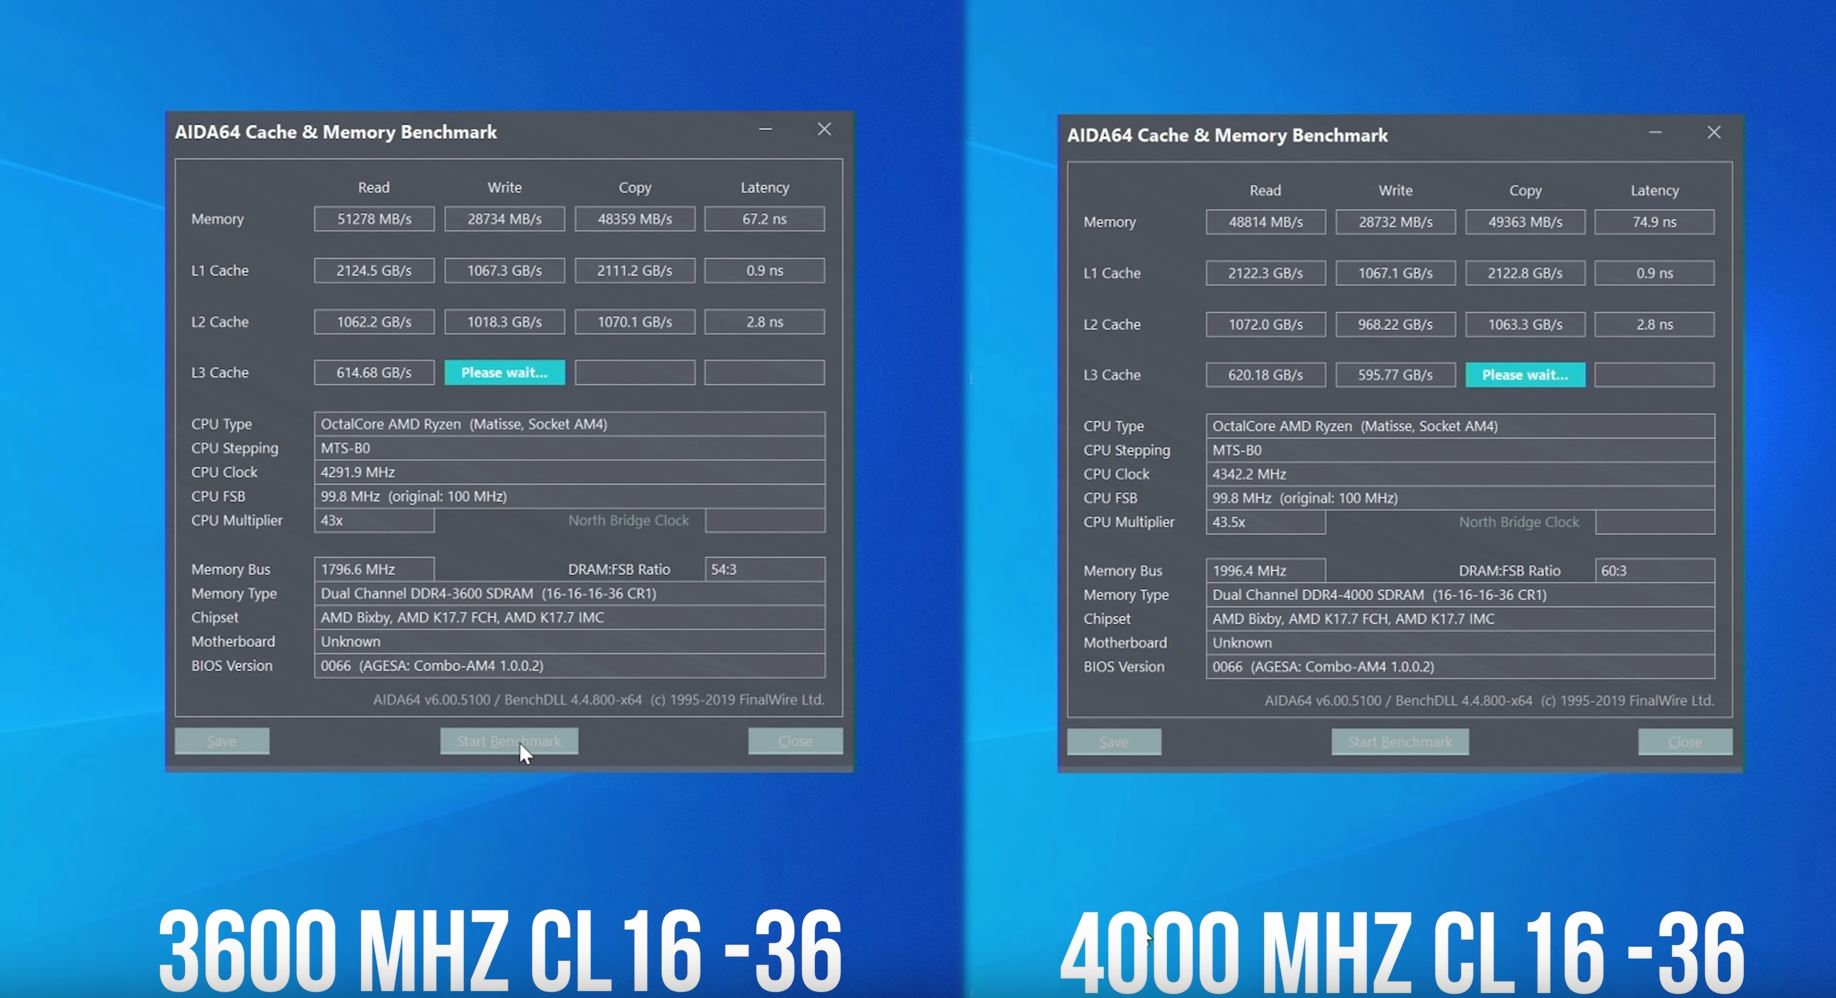The height and width of the screenshot is (998, 1836).
Task: Minimize the right AIDA64 benchmark window
Action: coord(1655,133)
